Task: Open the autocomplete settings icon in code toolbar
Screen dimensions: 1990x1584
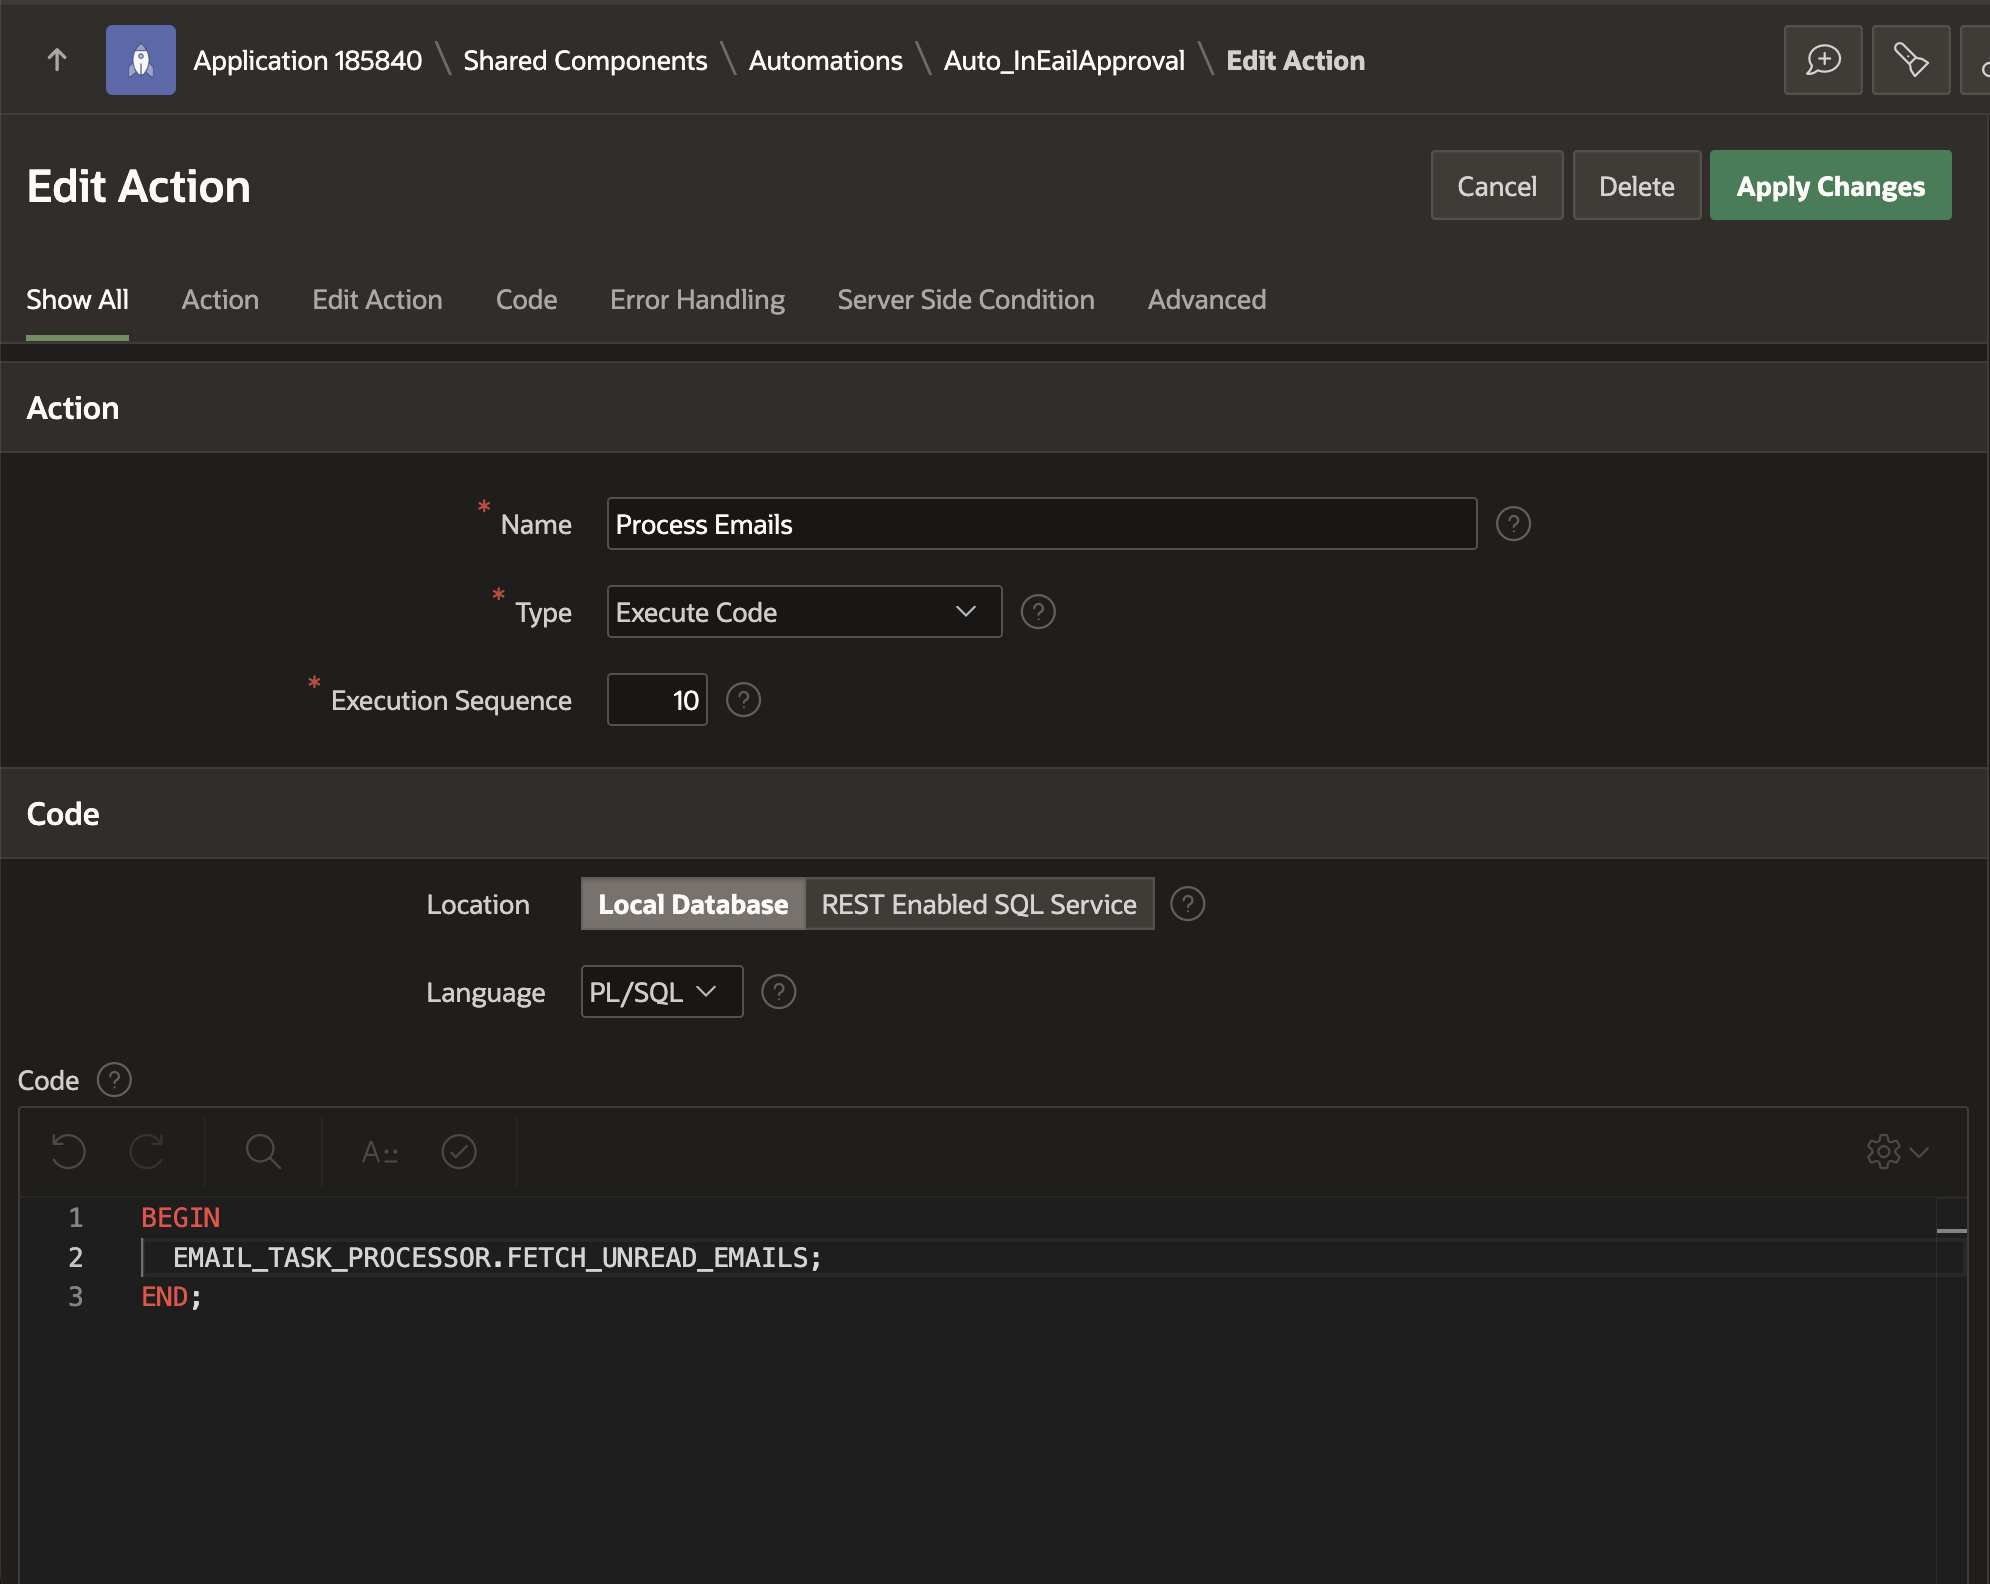Action: 380,1152
